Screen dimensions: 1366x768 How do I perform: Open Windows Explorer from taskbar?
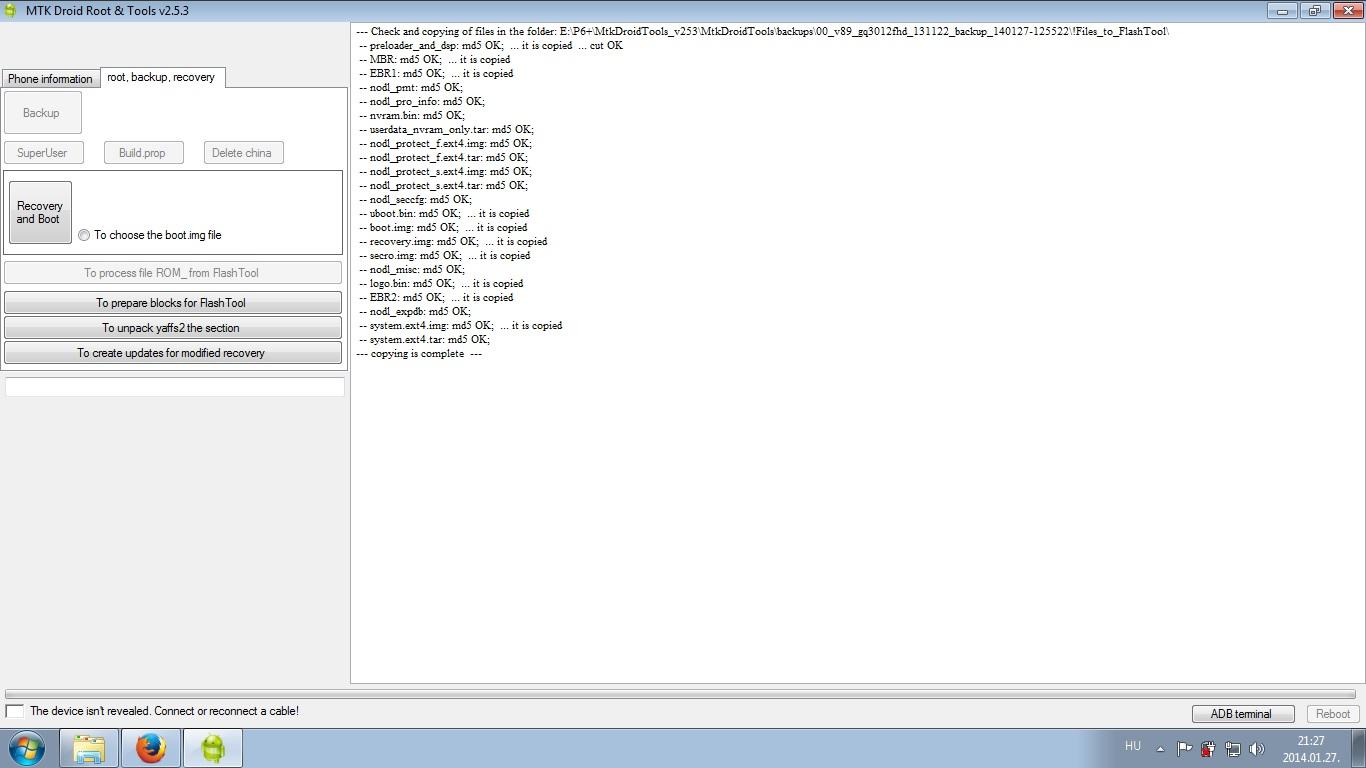(89, 748)
